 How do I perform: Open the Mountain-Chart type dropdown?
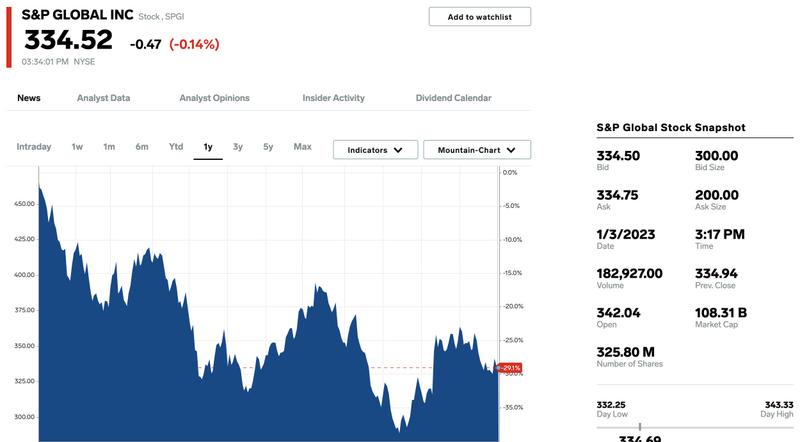tap(477, 150)
